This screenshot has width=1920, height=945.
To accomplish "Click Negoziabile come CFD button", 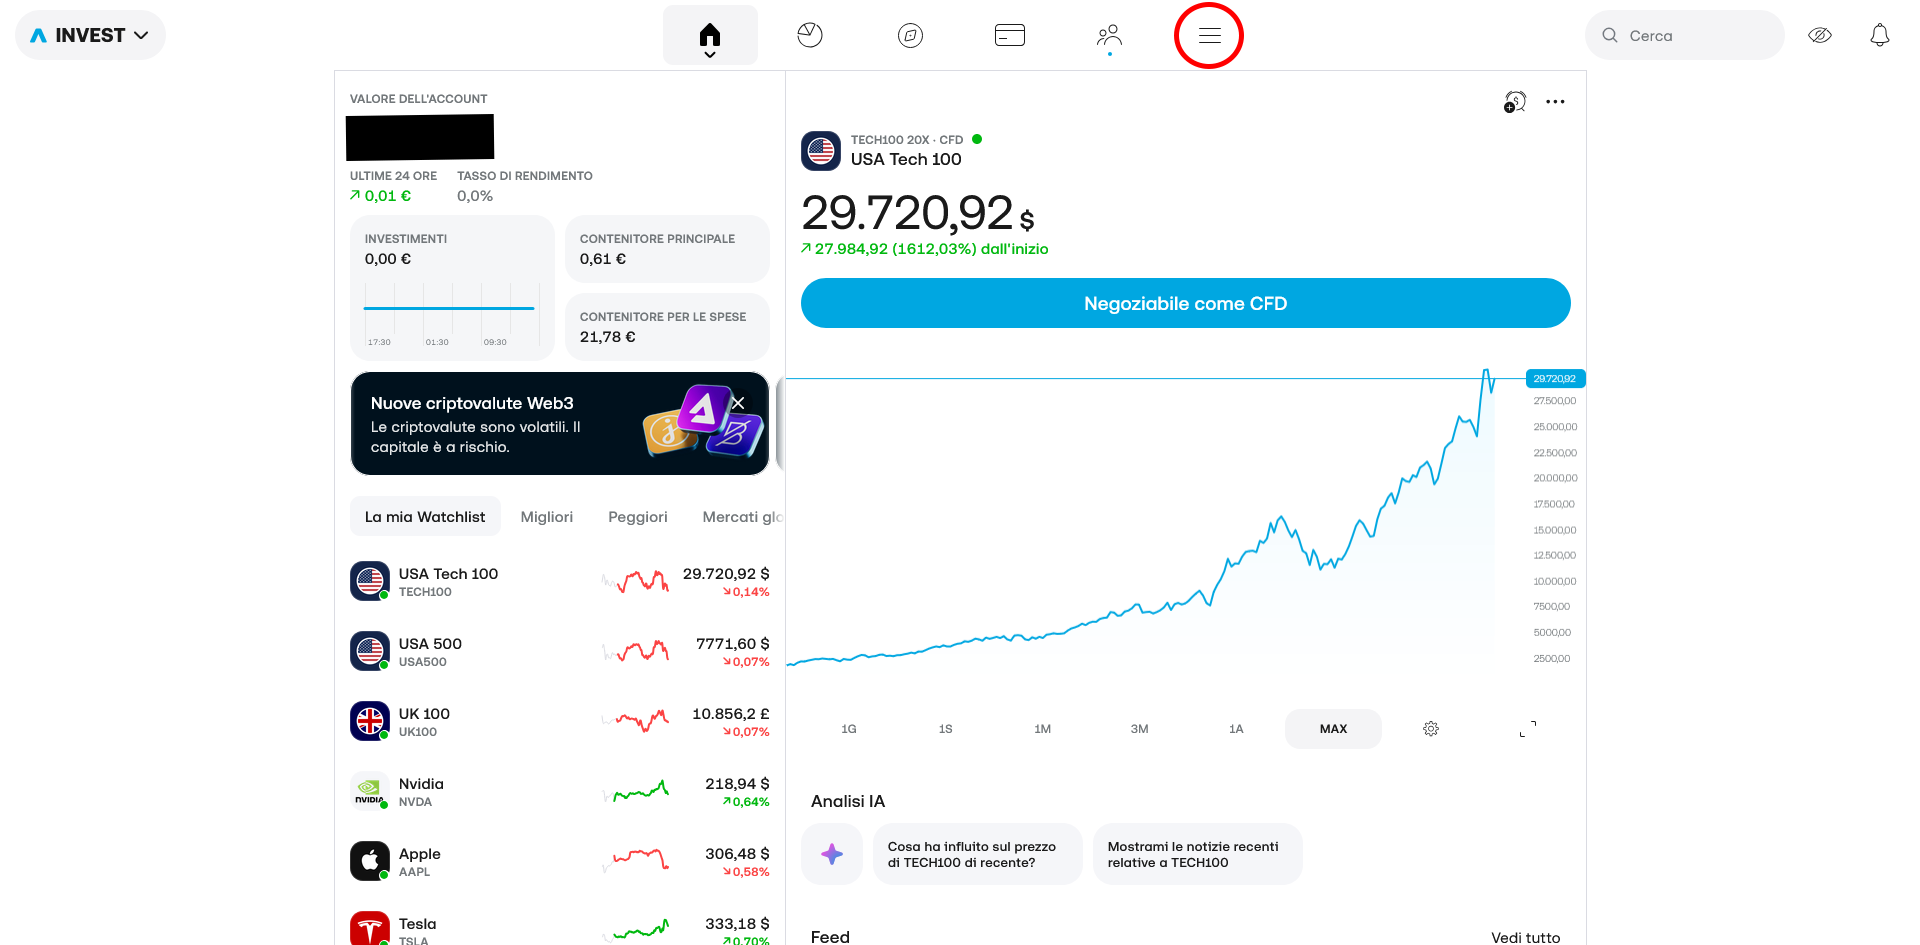I will pyautogui.click(x=1186, y=303).
